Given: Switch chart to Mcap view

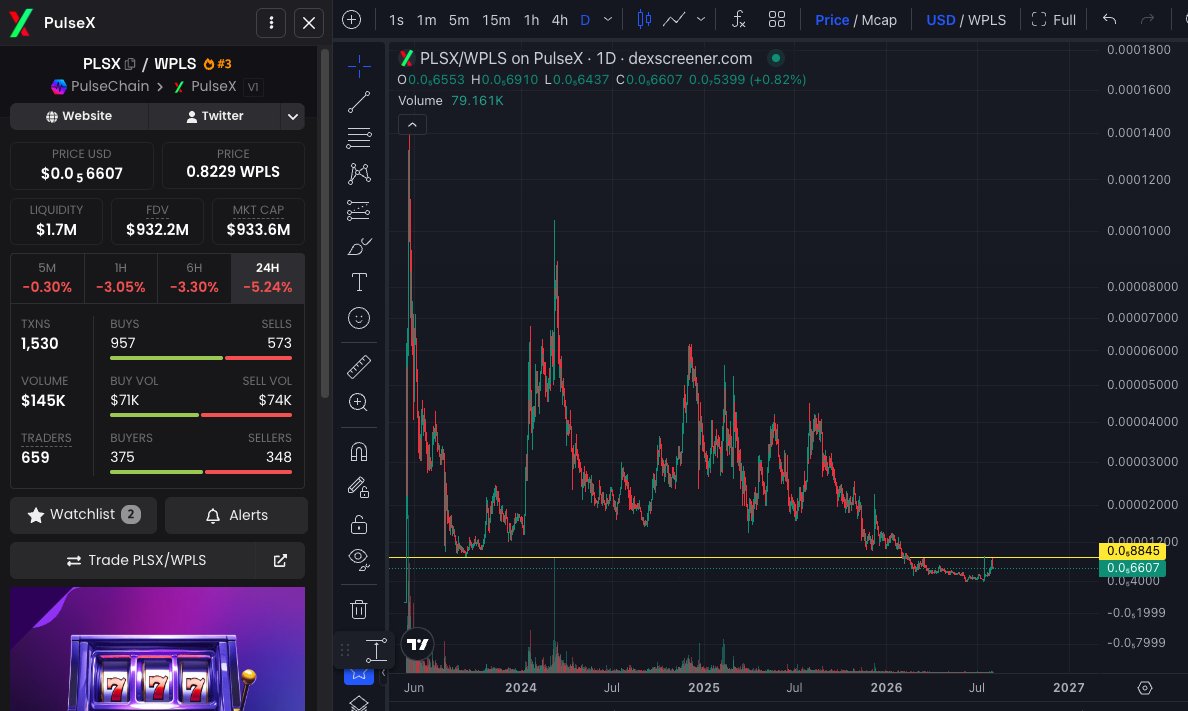Looking at the screenshot, I should 879,20.
